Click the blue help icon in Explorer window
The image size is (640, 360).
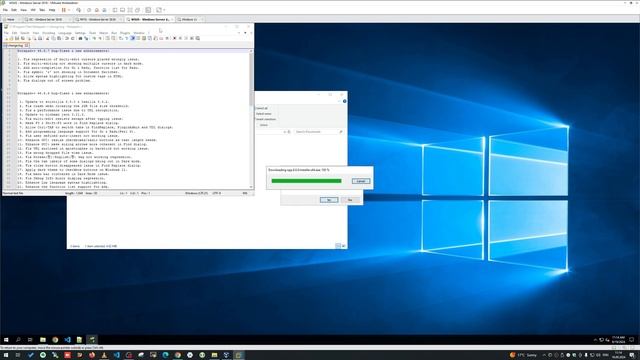coord(344,101)
